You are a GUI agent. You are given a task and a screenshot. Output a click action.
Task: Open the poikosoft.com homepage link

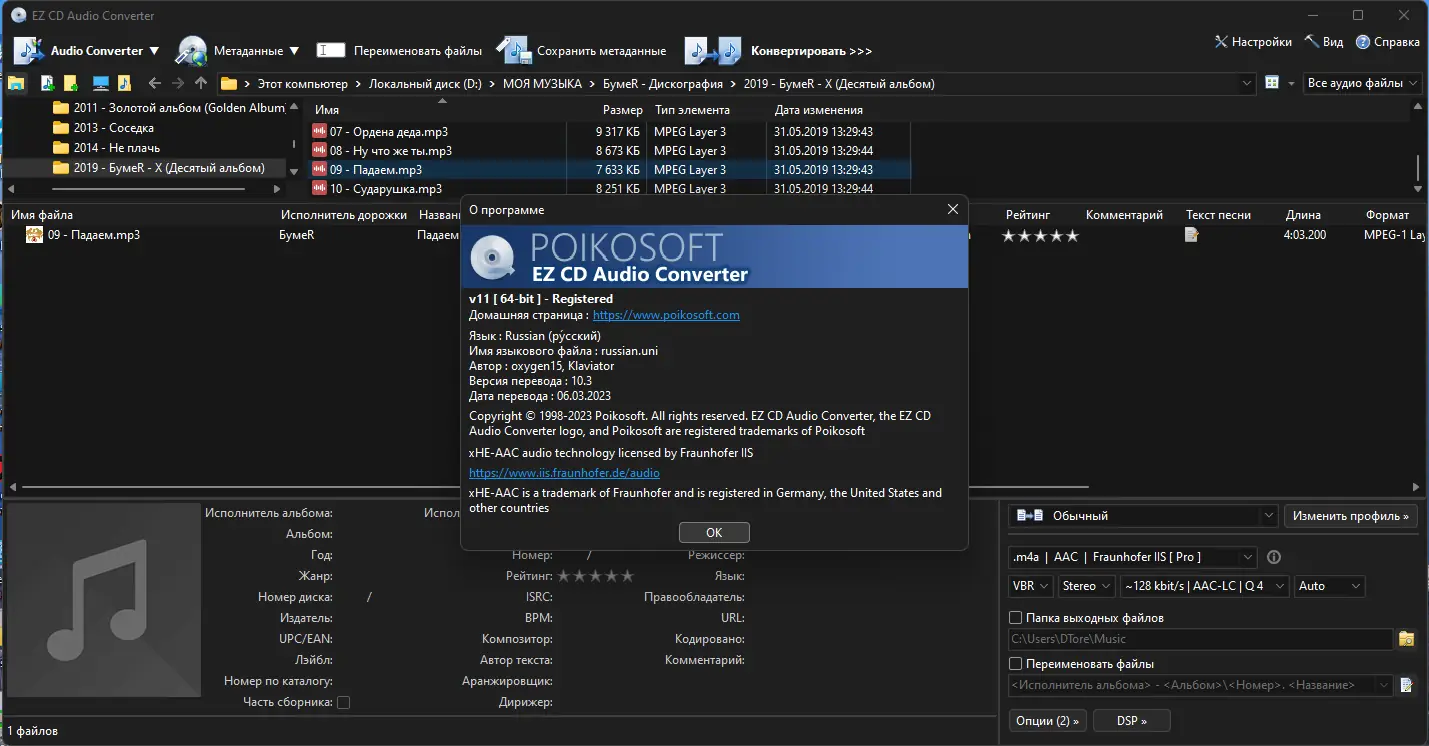click(x=666, y=315)
